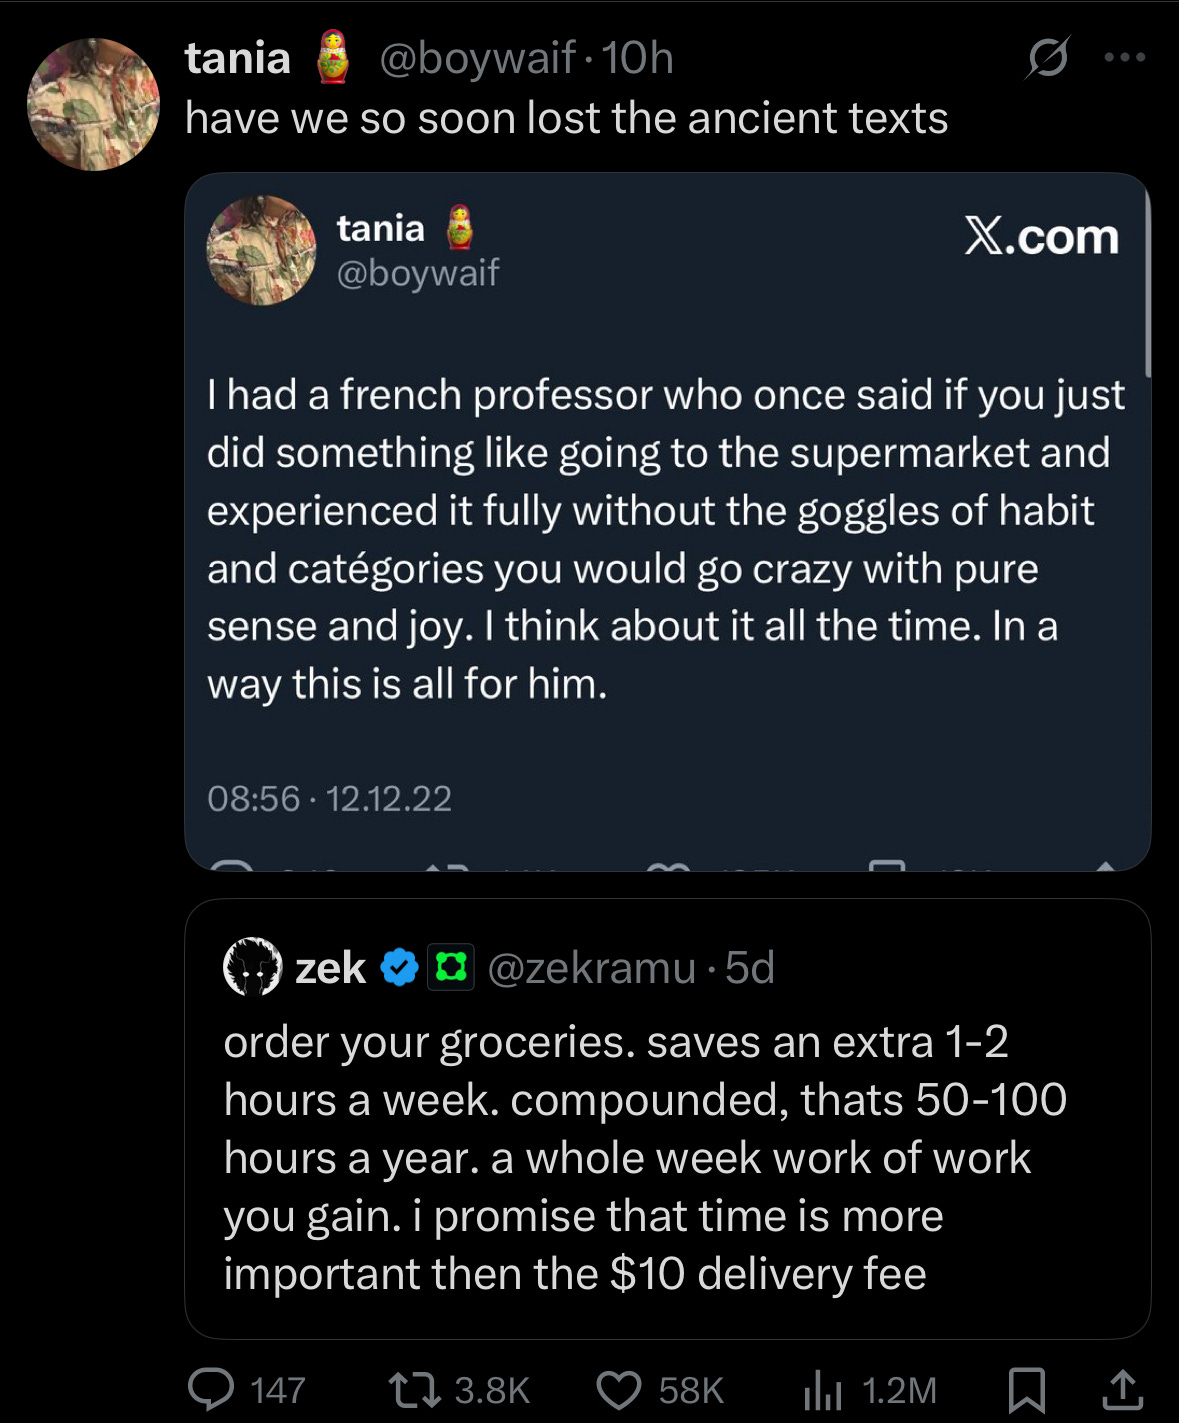Like the post with heart icon

click(618, 1389)
